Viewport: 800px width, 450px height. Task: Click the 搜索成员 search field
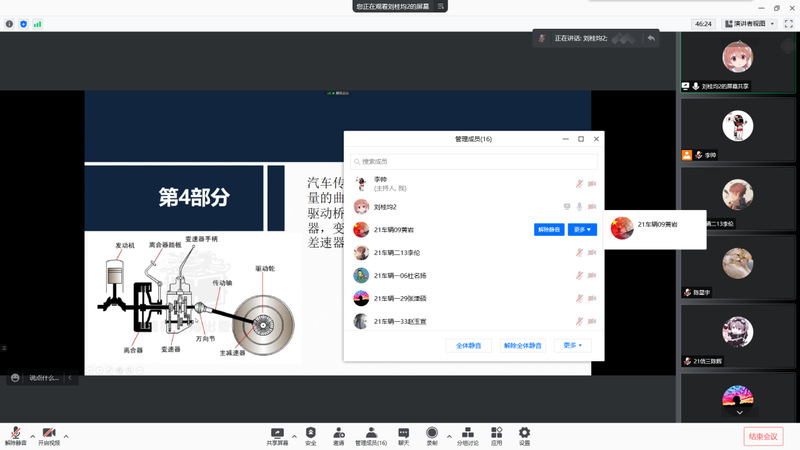475,161
